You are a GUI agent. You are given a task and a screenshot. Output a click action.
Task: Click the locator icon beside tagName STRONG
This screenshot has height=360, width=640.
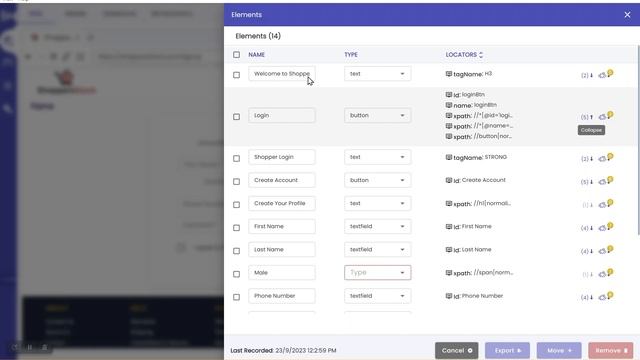tap(449, 157)
